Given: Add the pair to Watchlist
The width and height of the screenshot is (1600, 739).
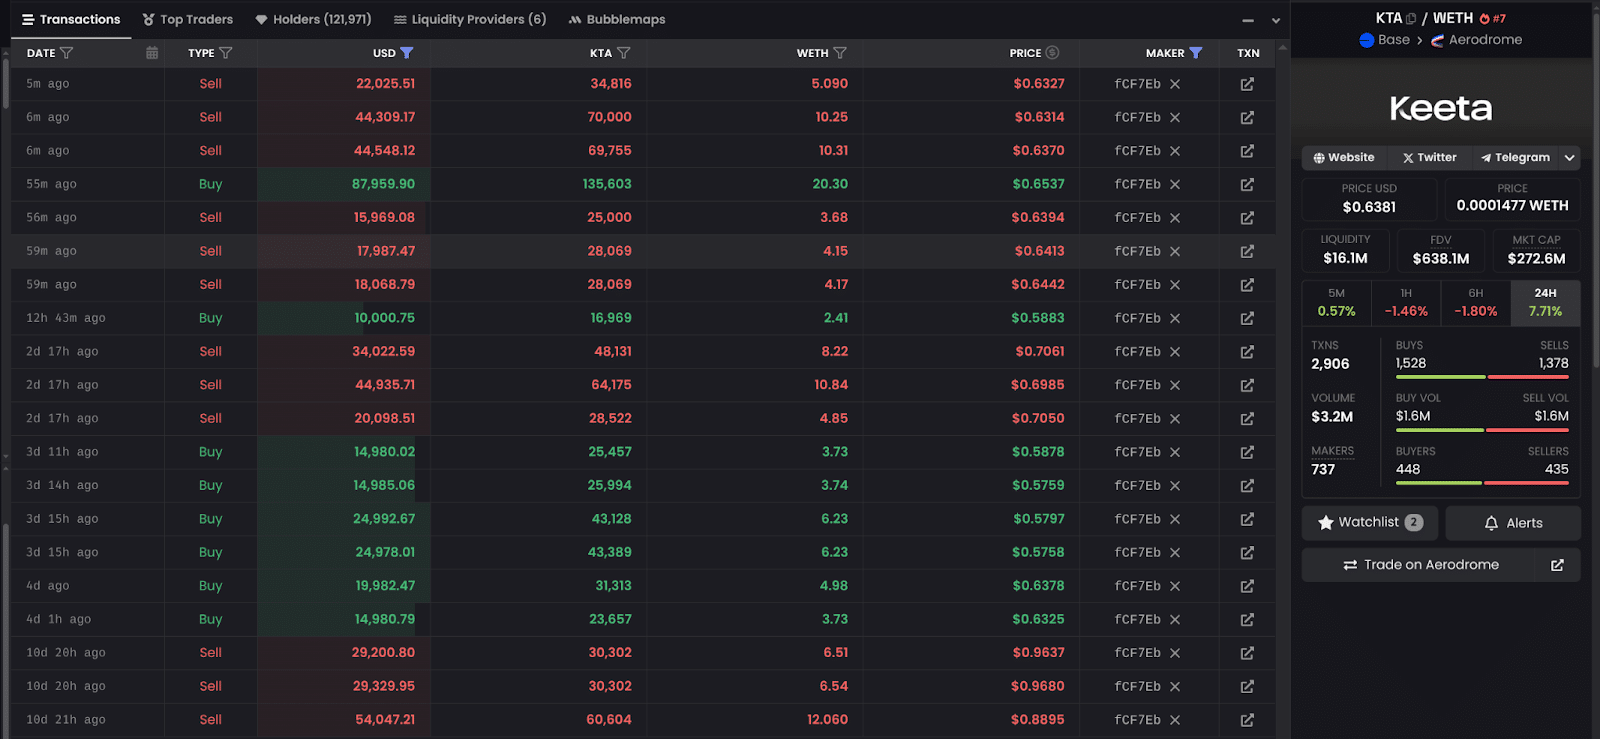Looking at the screenshot, I should click(x=1369, y=523).
